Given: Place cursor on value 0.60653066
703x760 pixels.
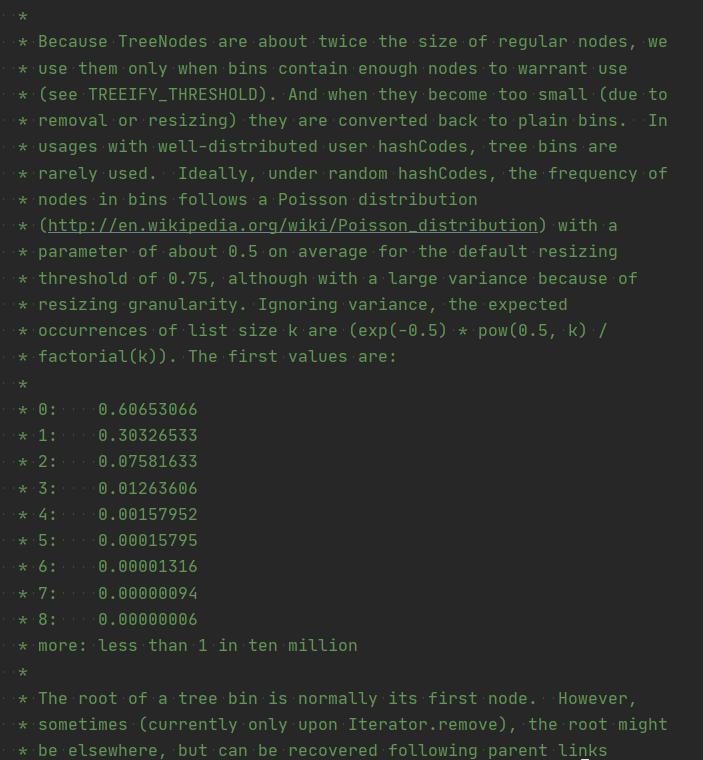Looking at the screenshot, I should click(x=148, y=410).
